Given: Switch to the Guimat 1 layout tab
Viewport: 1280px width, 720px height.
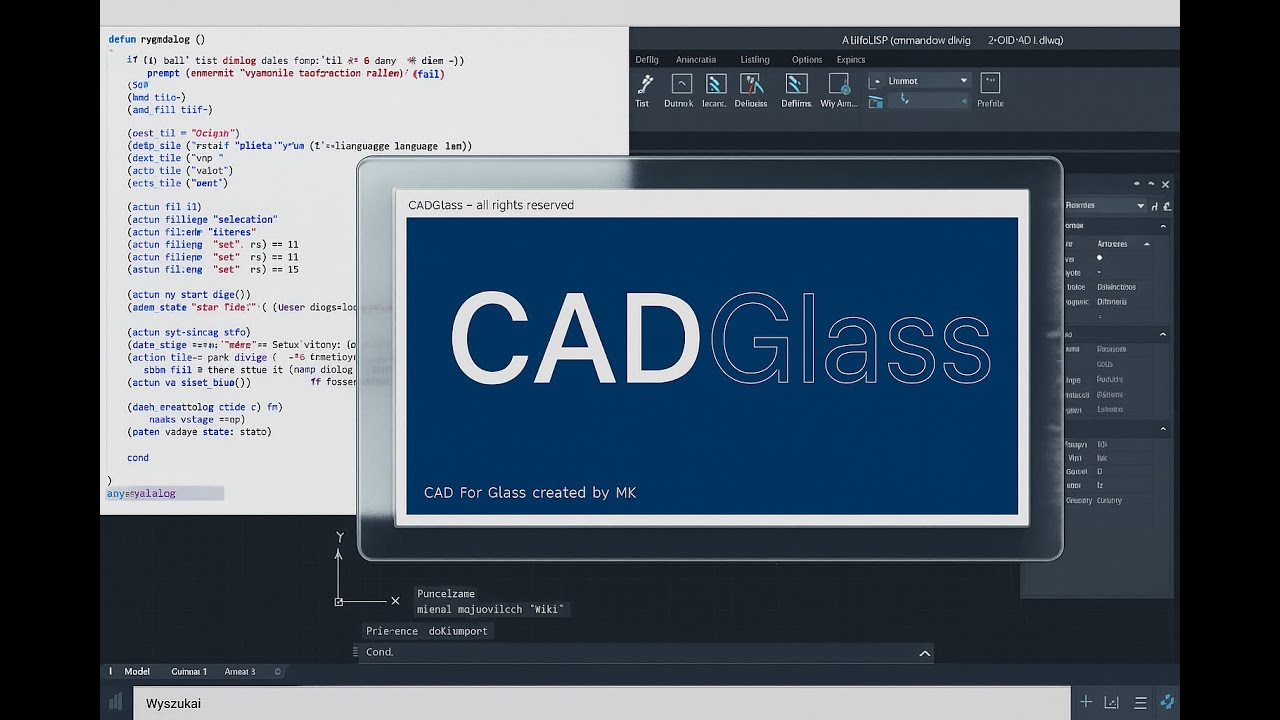Looking at the screenshot, I should click(x=189, y=672).
